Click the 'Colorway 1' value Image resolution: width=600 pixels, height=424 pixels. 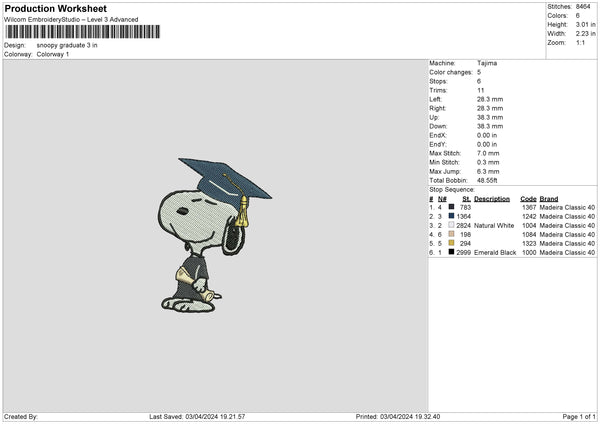coord(53,54)
